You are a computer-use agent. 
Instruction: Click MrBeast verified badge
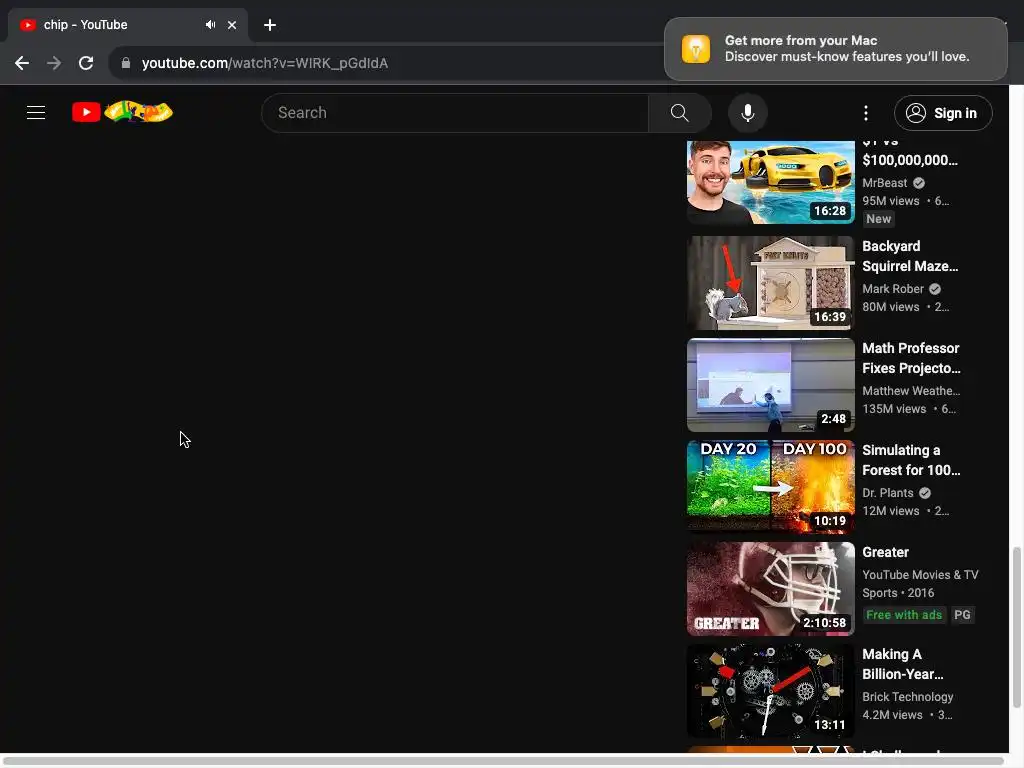click(919, 183)
